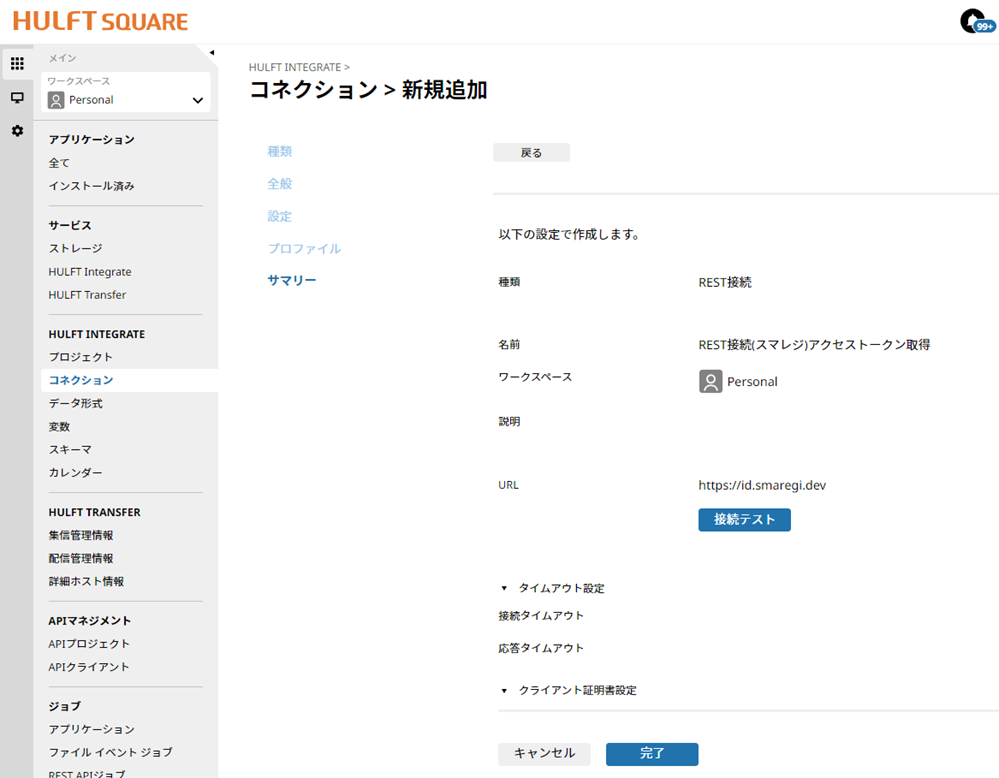The image size is (999, 778).
Task: Open notifications icon with 99+ badge
Action: click(976, 22)
